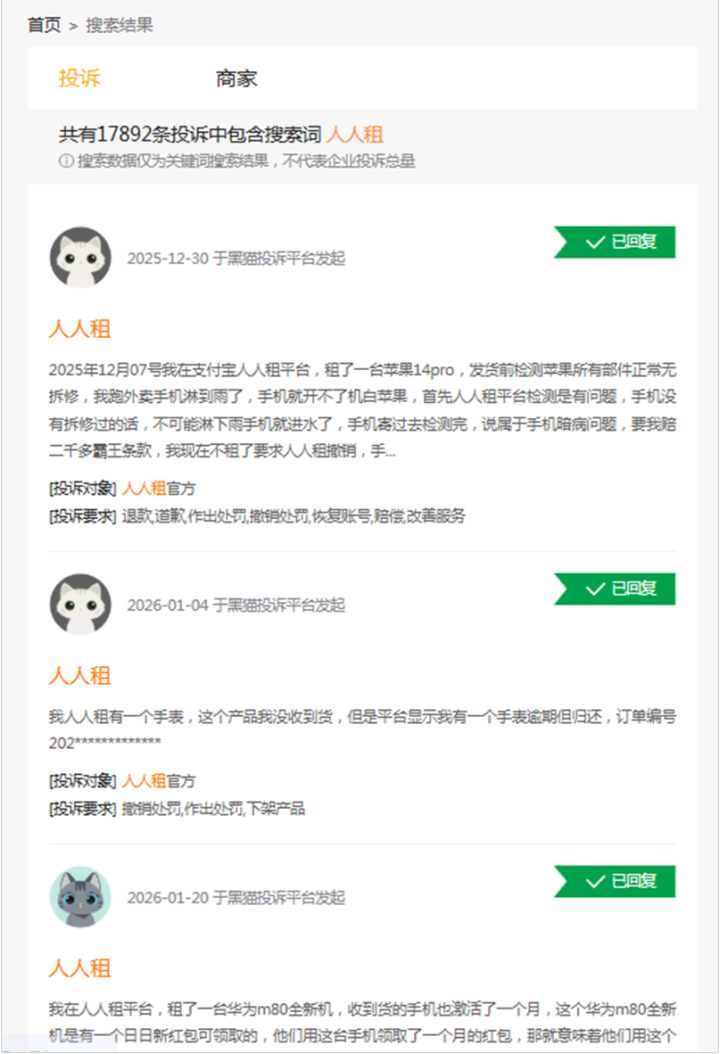The width and height of the screenshot is (720, 1054).
Task: Click the highlighted 人人租 search keyword
Action: (355, 134)
